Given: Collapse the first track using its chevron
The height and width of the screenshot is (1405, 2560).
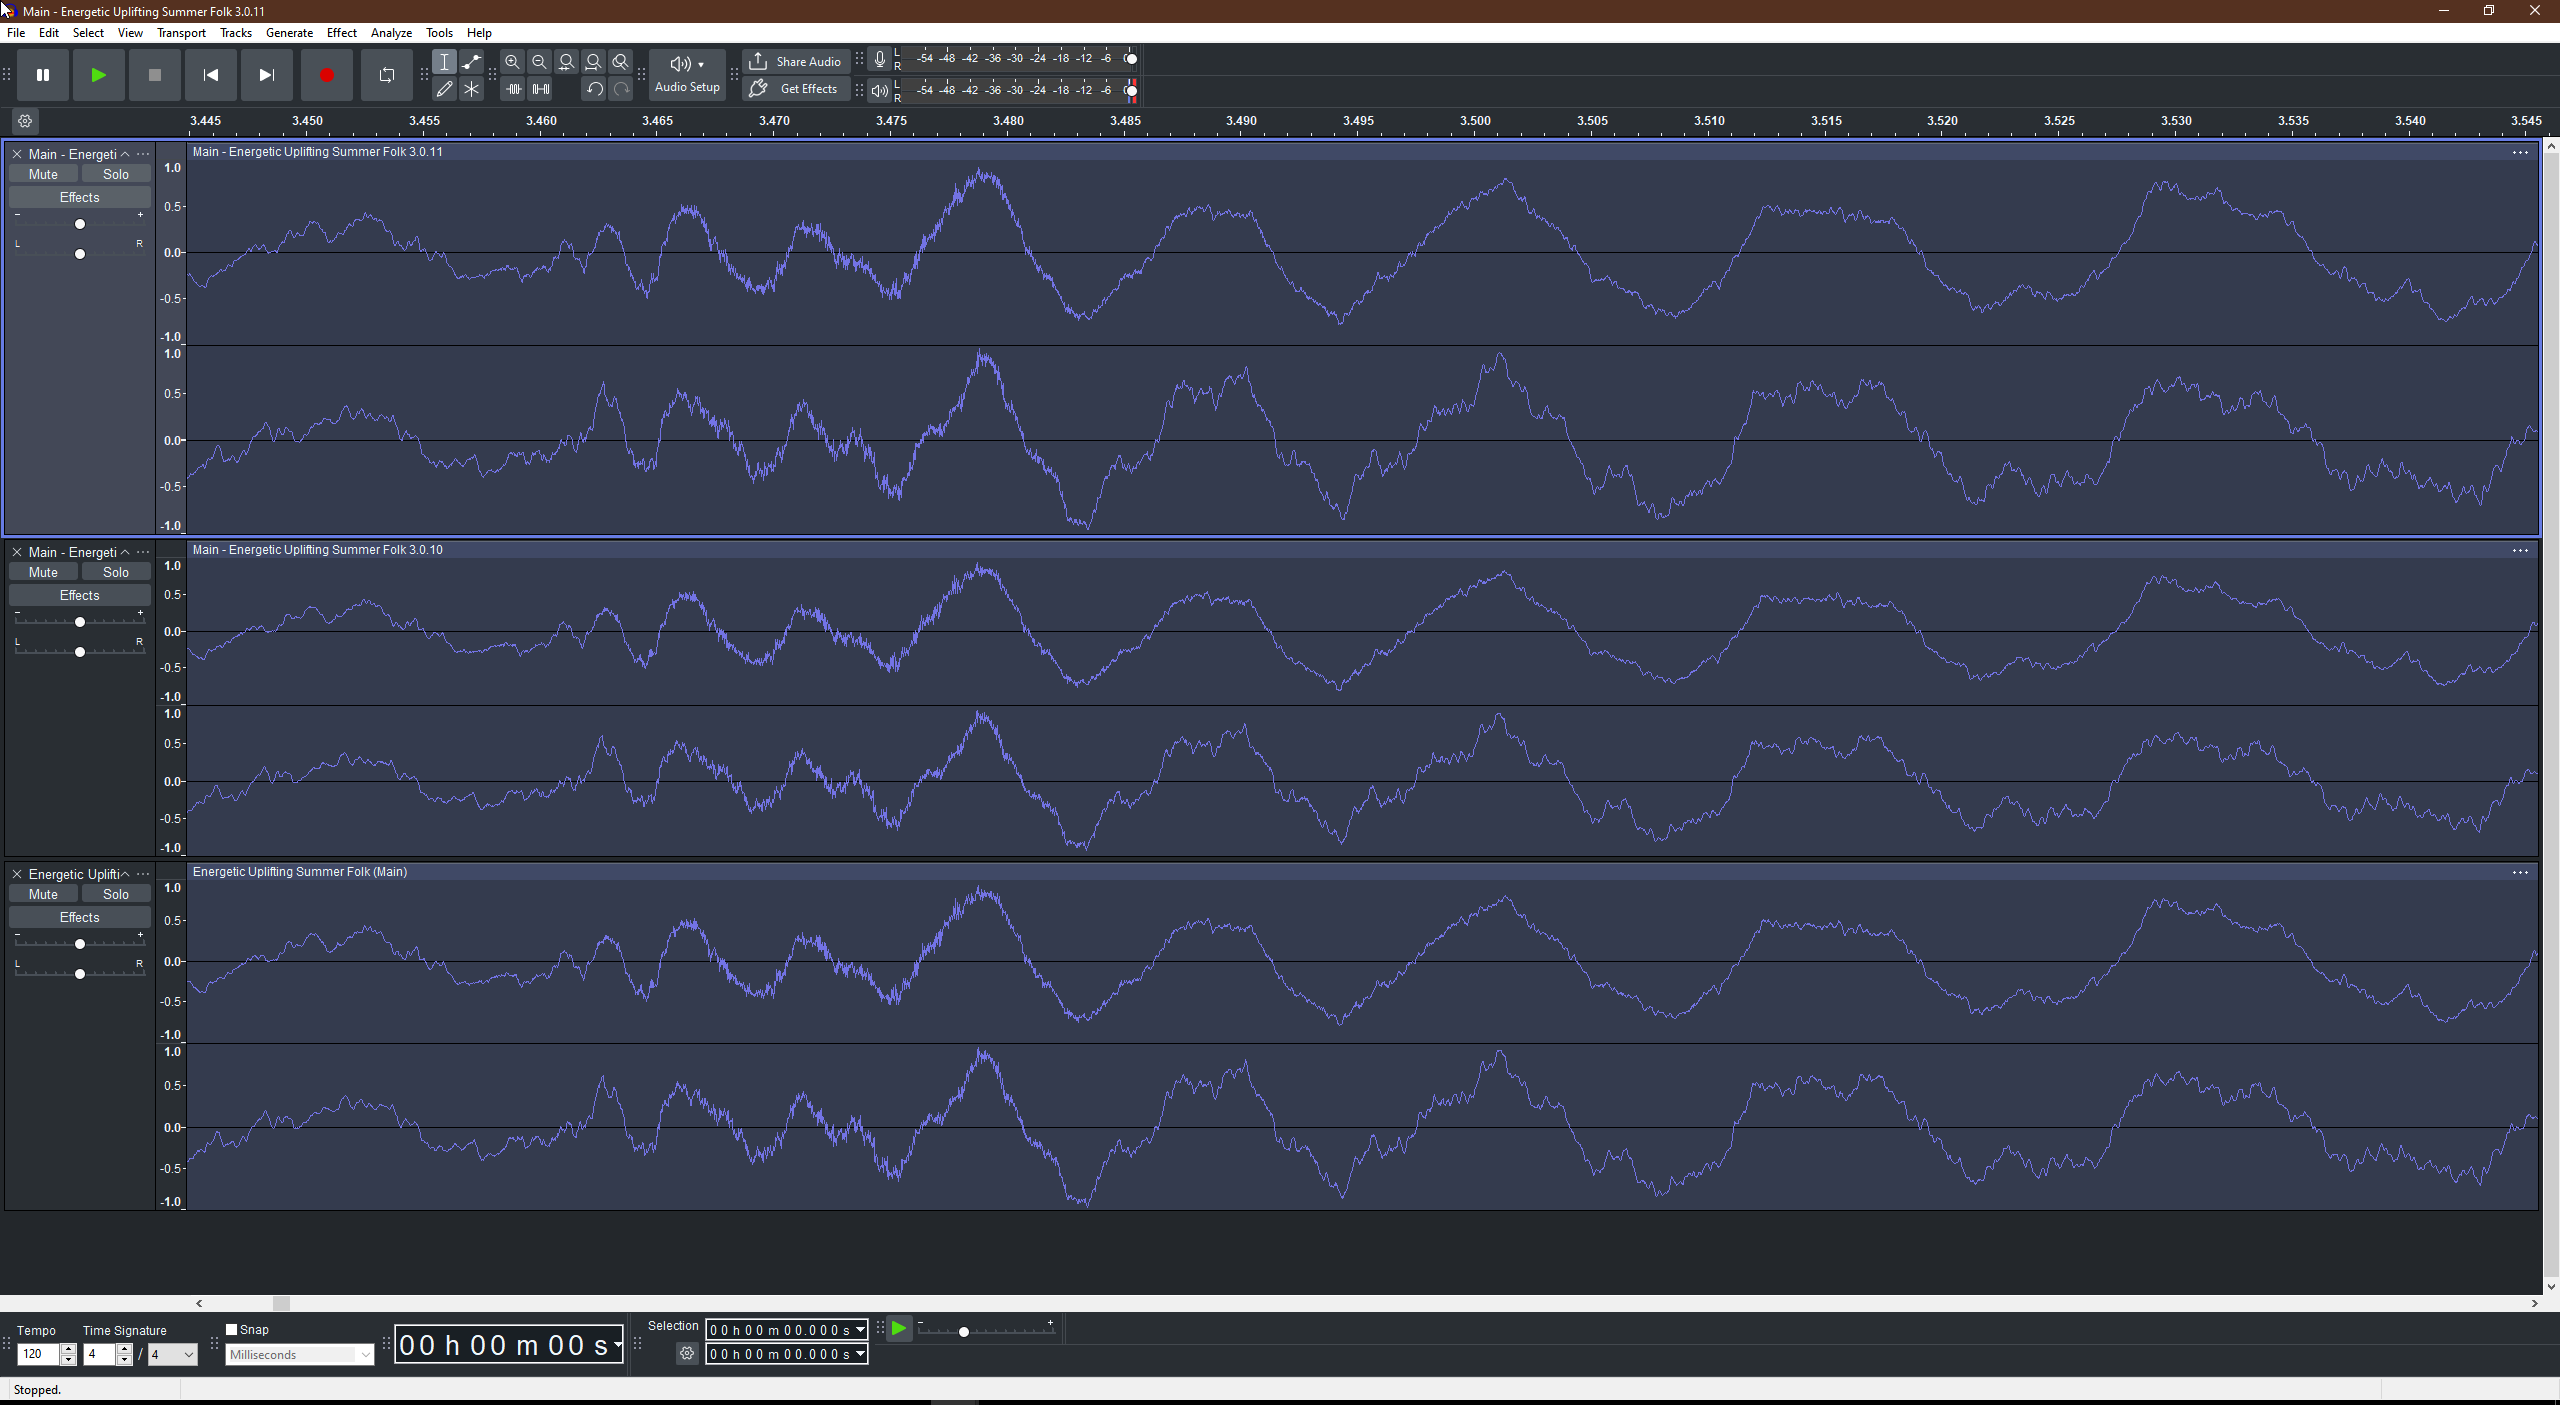Looking at the screenshot, I should click(125, 154).
